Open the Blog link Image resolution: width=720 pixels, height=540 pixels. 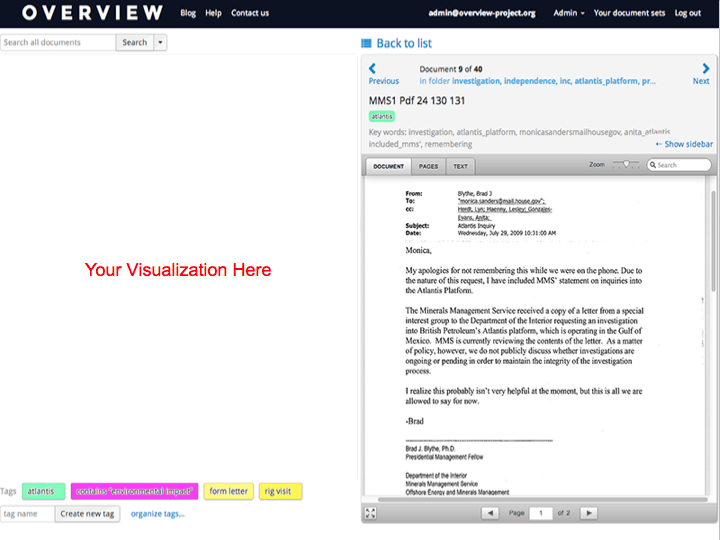[188, 13]
